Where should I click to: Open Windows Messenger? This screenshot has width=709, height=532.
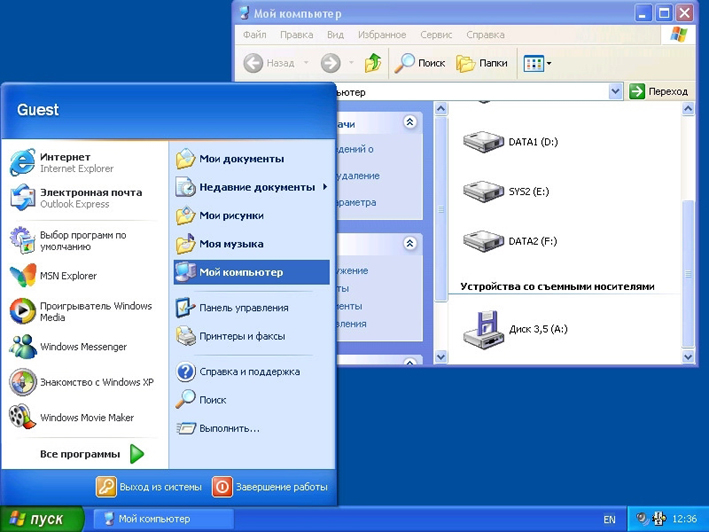[x=82, y=347]
